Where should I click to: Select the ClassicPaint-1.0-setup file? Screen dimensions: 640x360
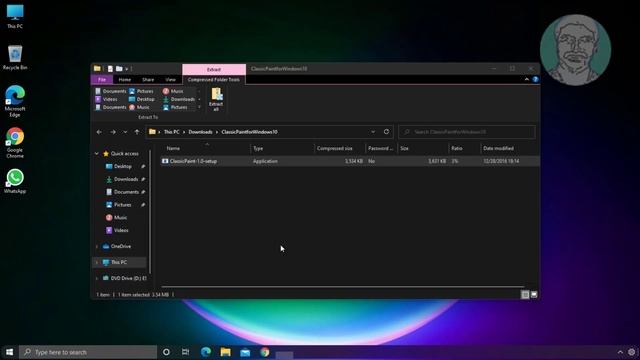(x=350, y=161)
